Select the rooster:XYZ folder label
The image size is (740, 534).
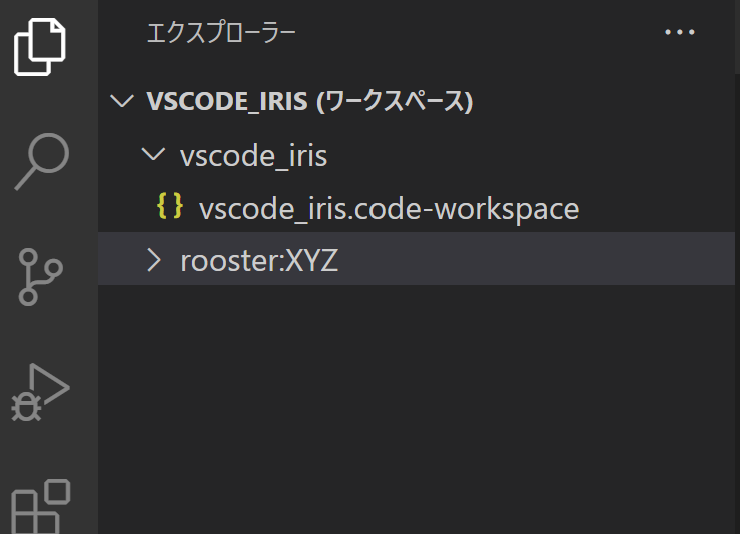[259, 261]
